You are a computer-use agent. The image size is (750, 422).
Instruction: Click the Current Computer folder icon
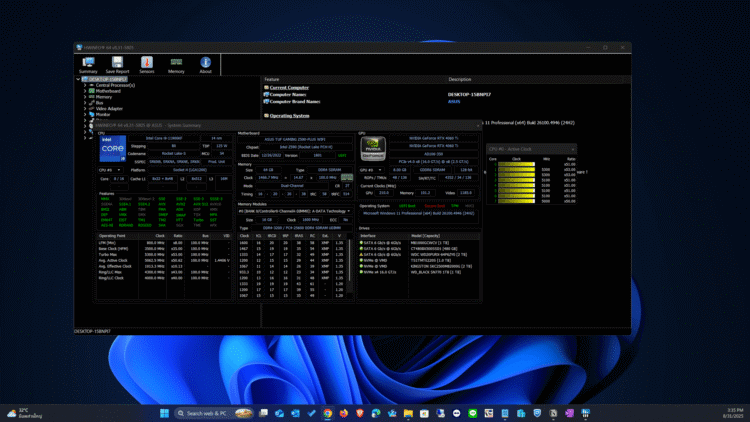tap(266, 88)
